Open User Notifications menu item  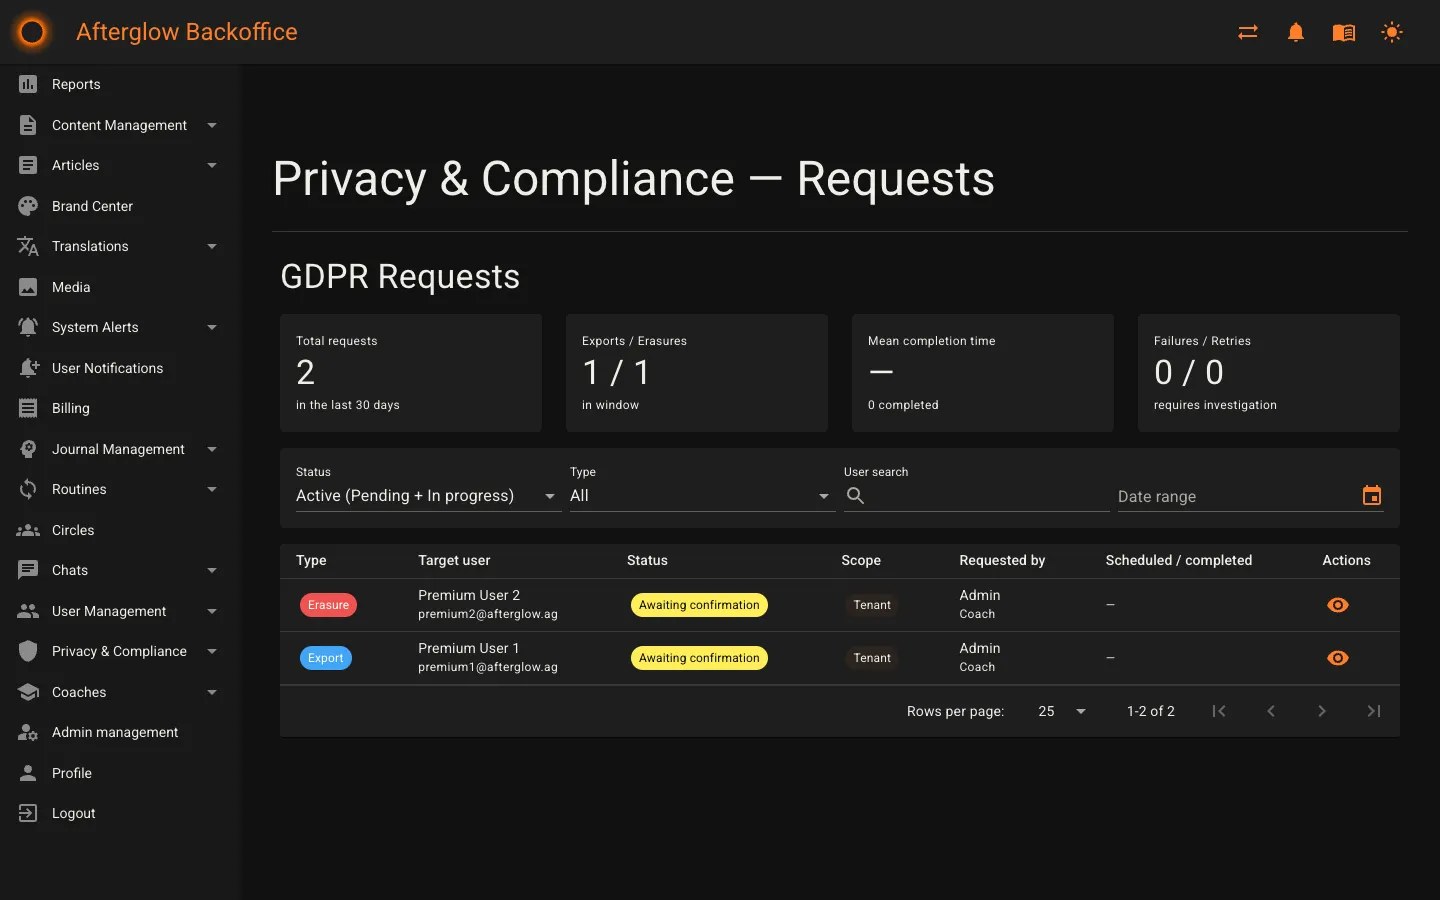click(x=121, y=368)
